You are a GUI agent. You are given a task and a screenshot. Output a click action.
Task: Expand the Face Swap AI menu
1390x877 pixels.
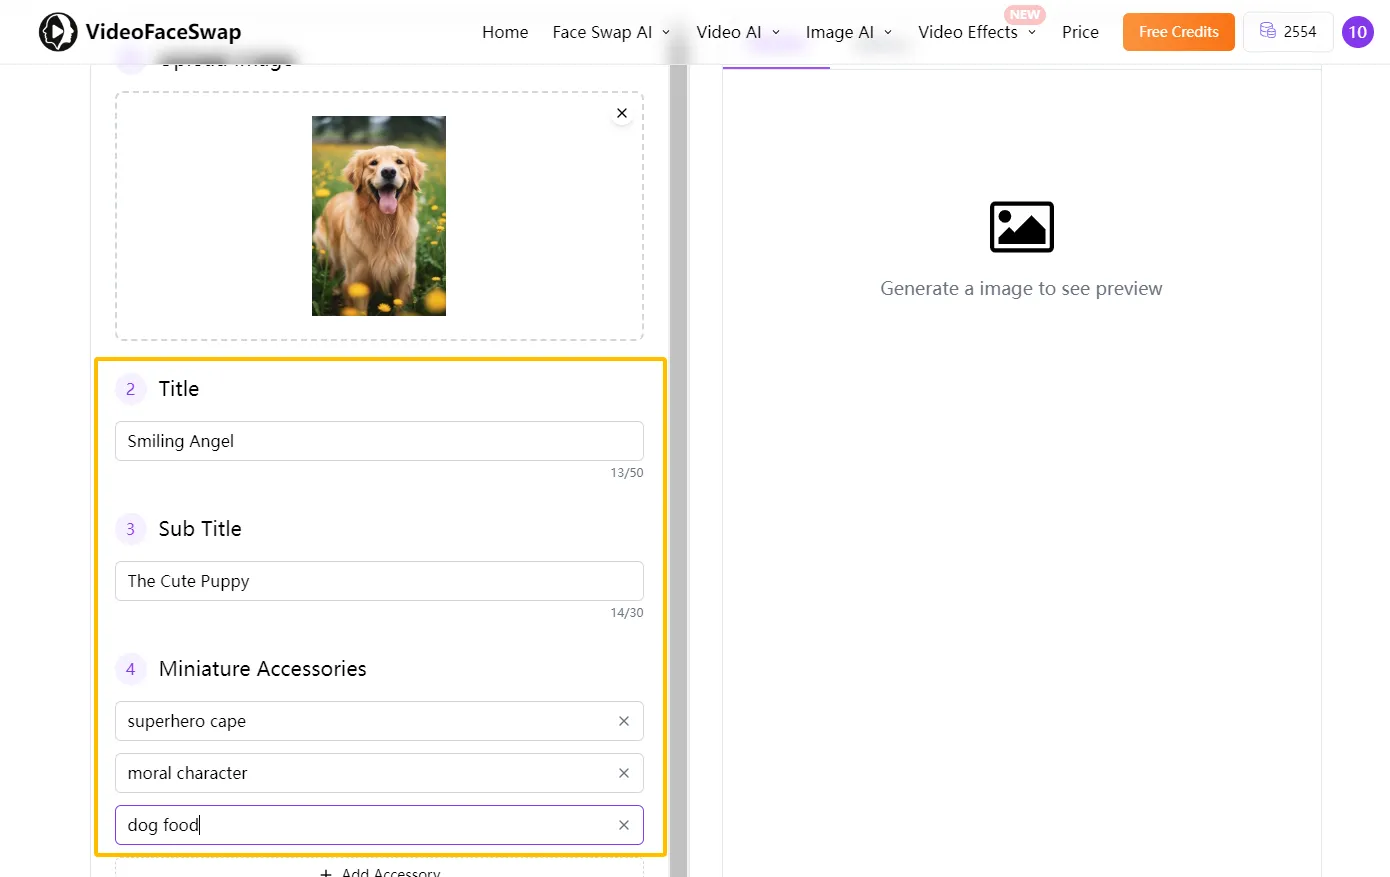coord(611,32)
